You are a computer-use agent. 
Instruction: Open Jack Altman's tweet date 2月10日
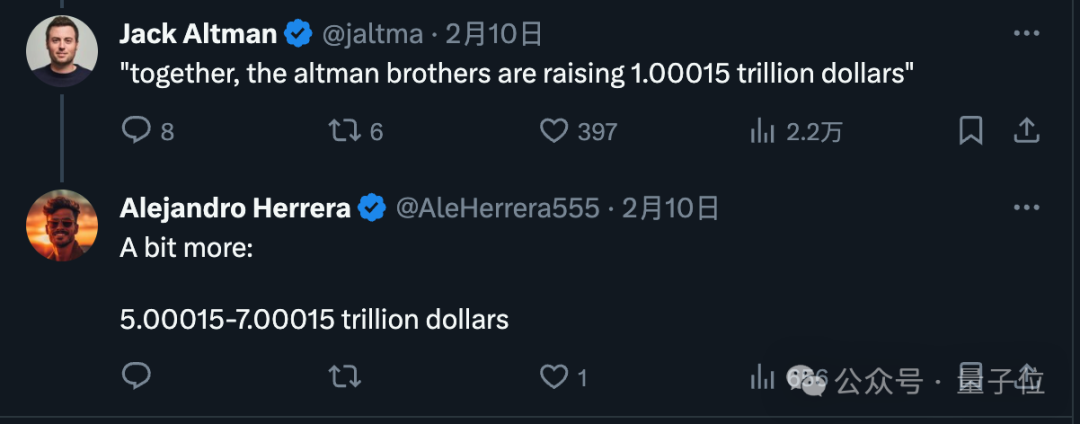(x=494, y=35)
